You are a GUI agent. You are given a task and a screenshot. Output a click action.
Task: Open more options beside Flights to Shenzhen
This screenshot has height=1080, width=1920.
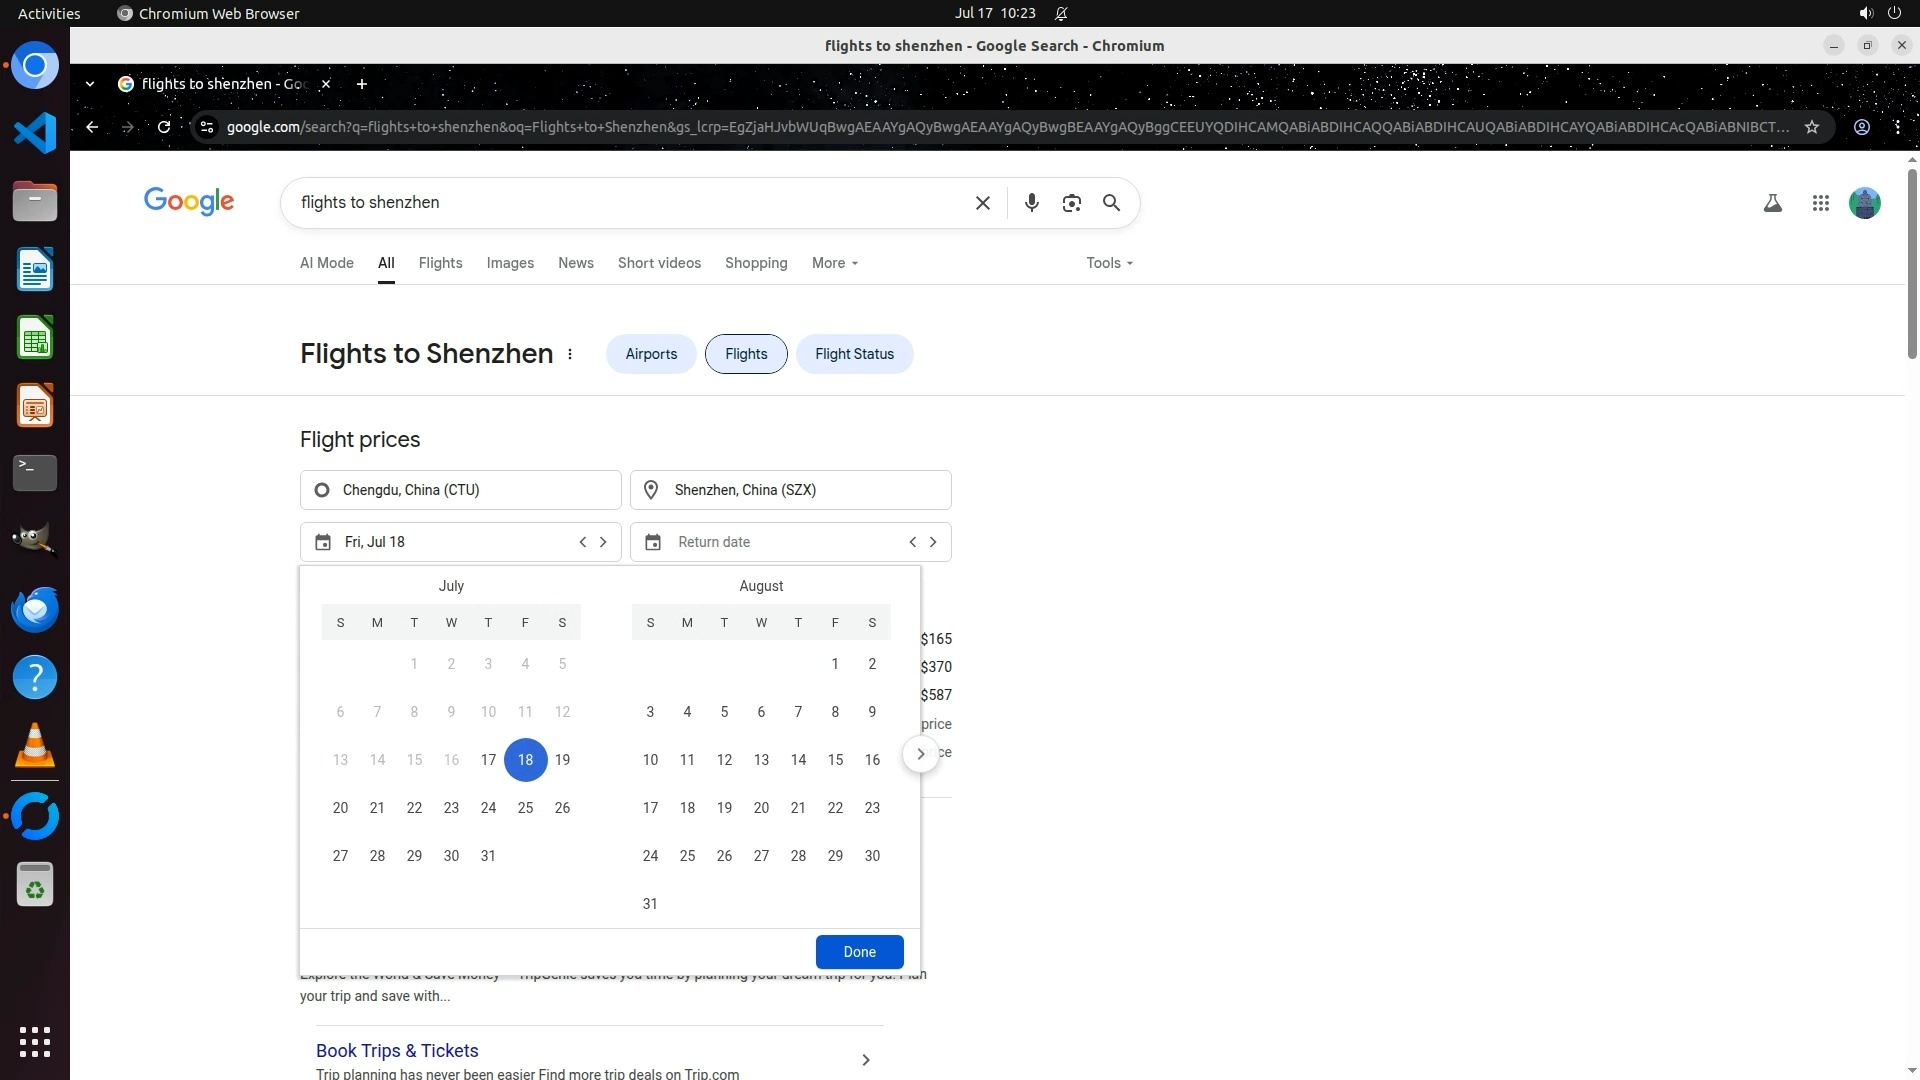(x=570, y=354)
